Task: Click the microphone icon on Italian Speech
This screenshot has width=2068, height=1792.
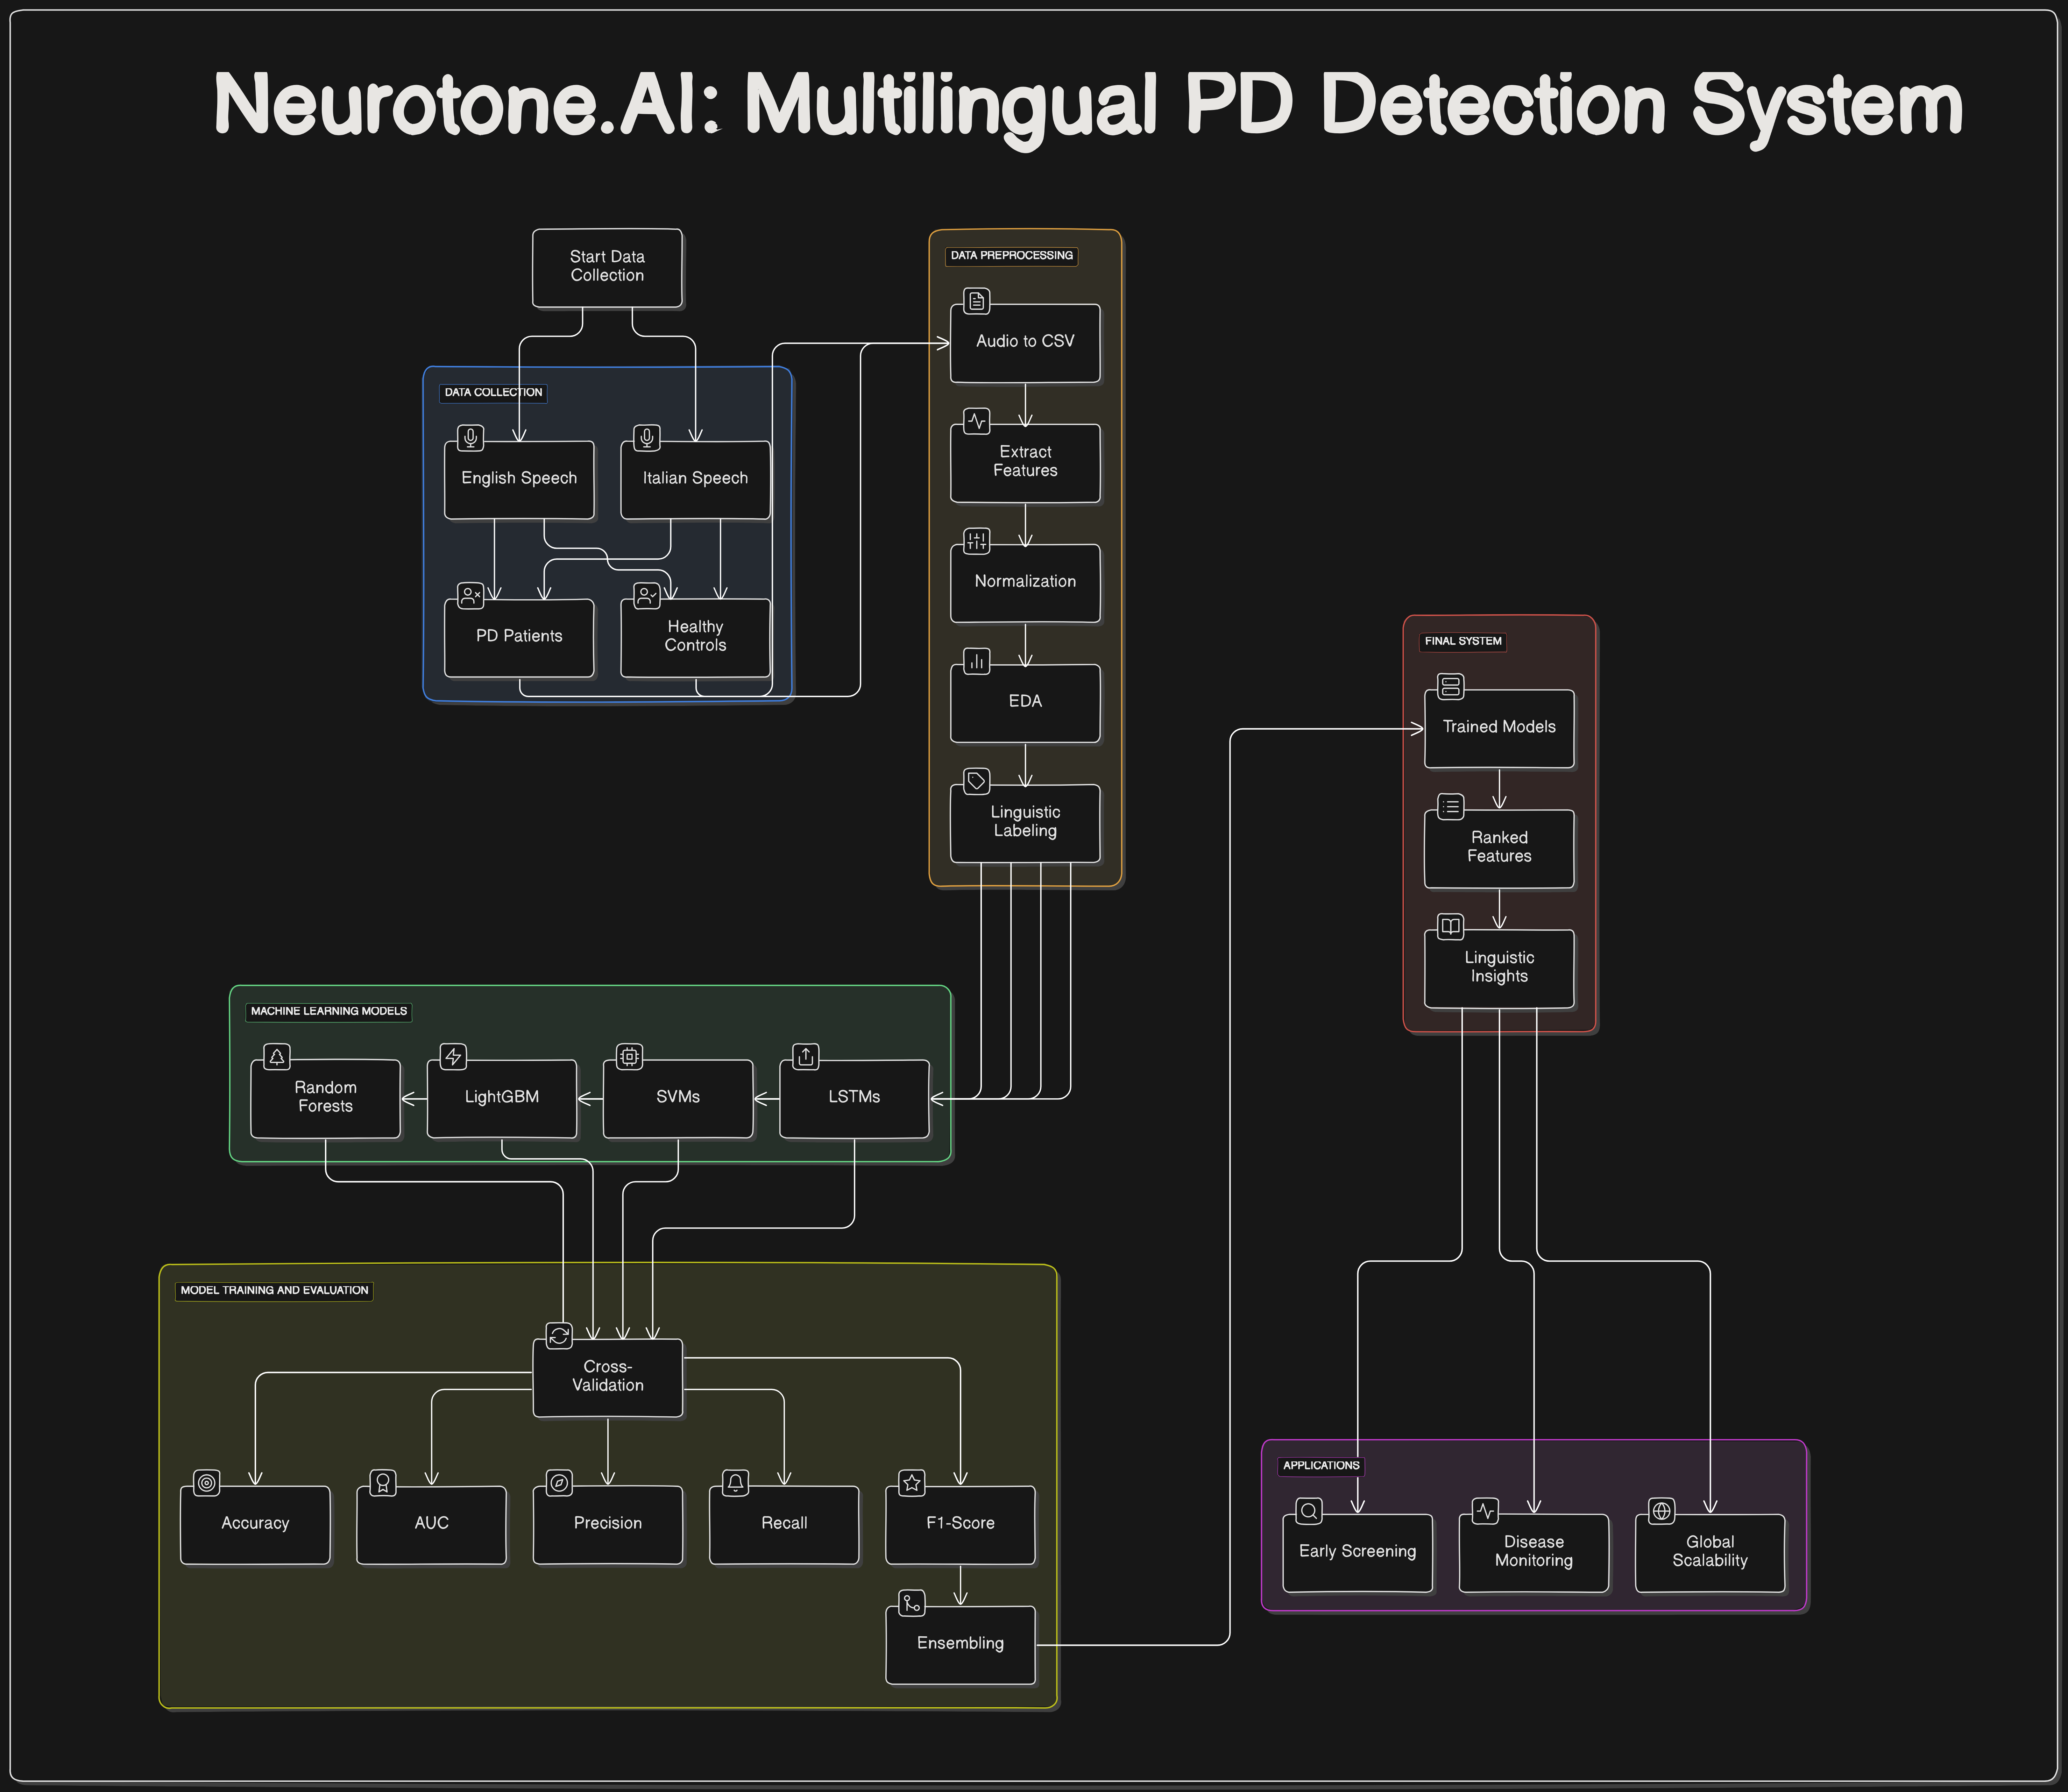Action: coord(647,438)
